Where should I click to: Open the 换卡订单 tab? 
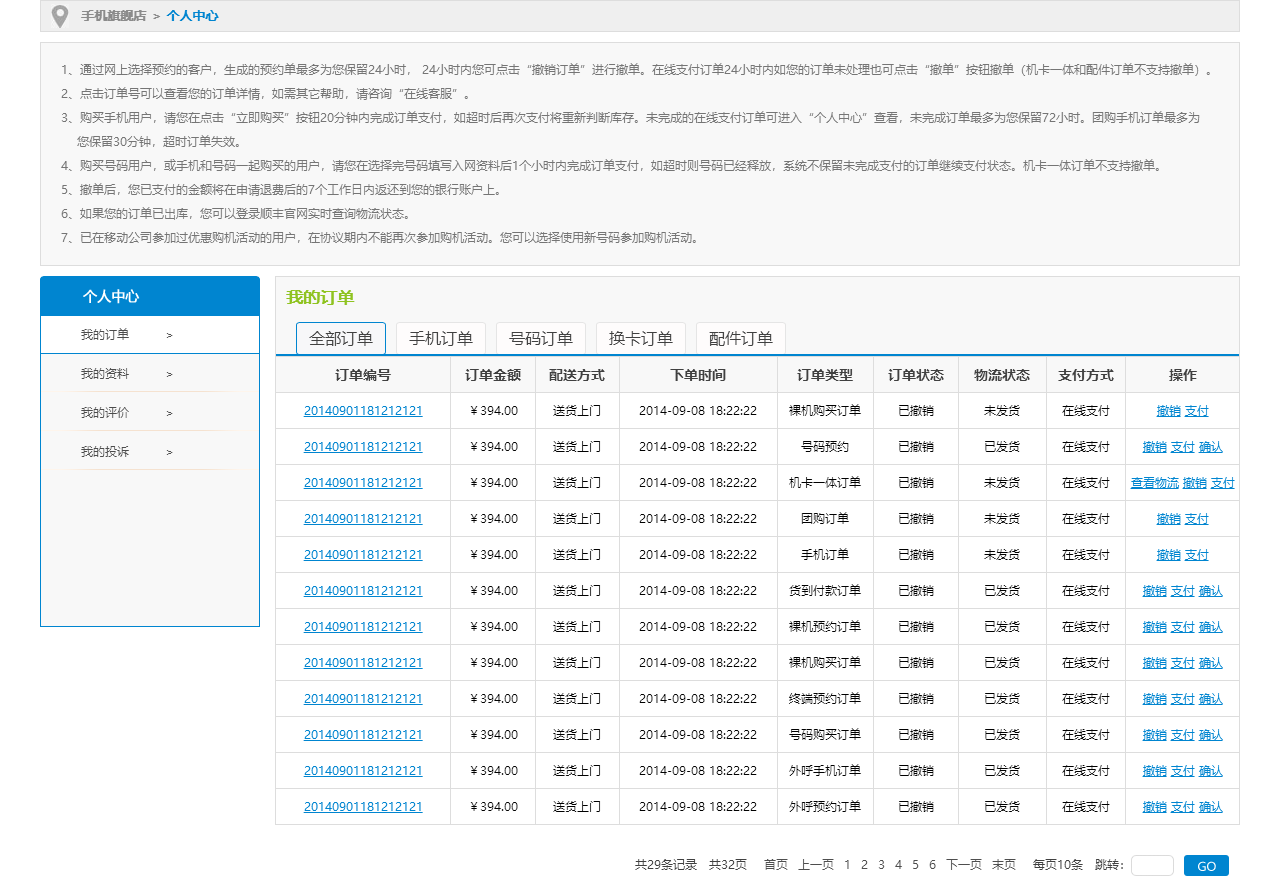[x=641, y=339]
